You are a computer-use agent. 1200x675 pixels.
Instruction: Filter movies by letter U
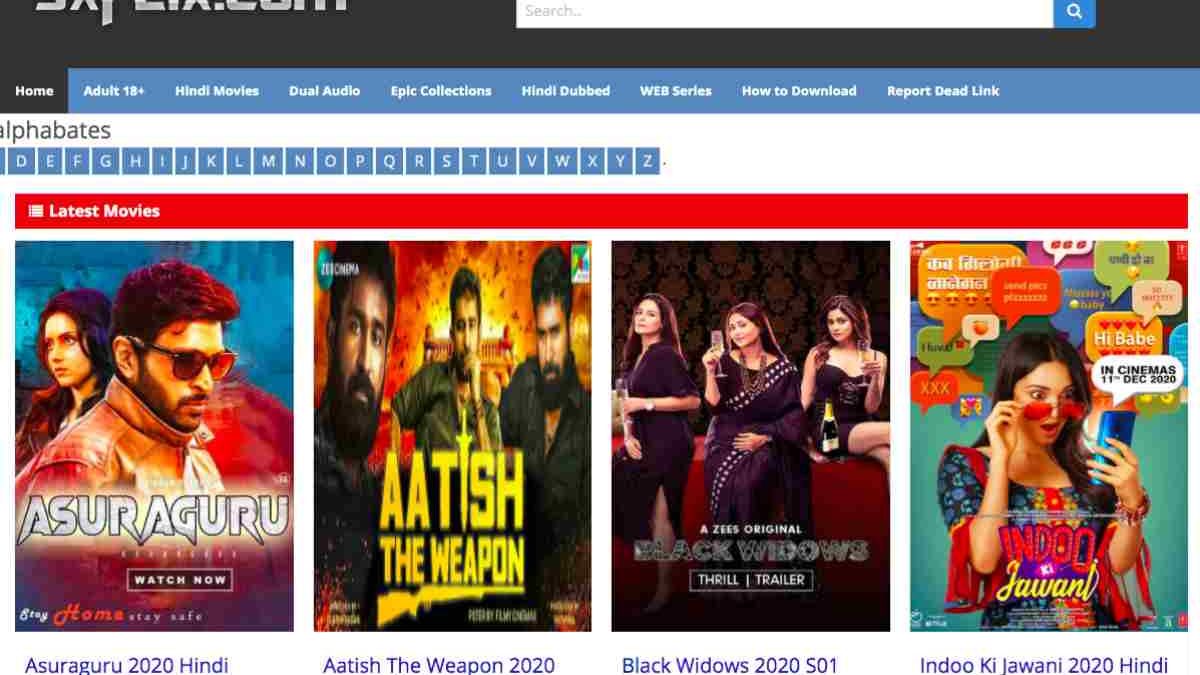503,161
